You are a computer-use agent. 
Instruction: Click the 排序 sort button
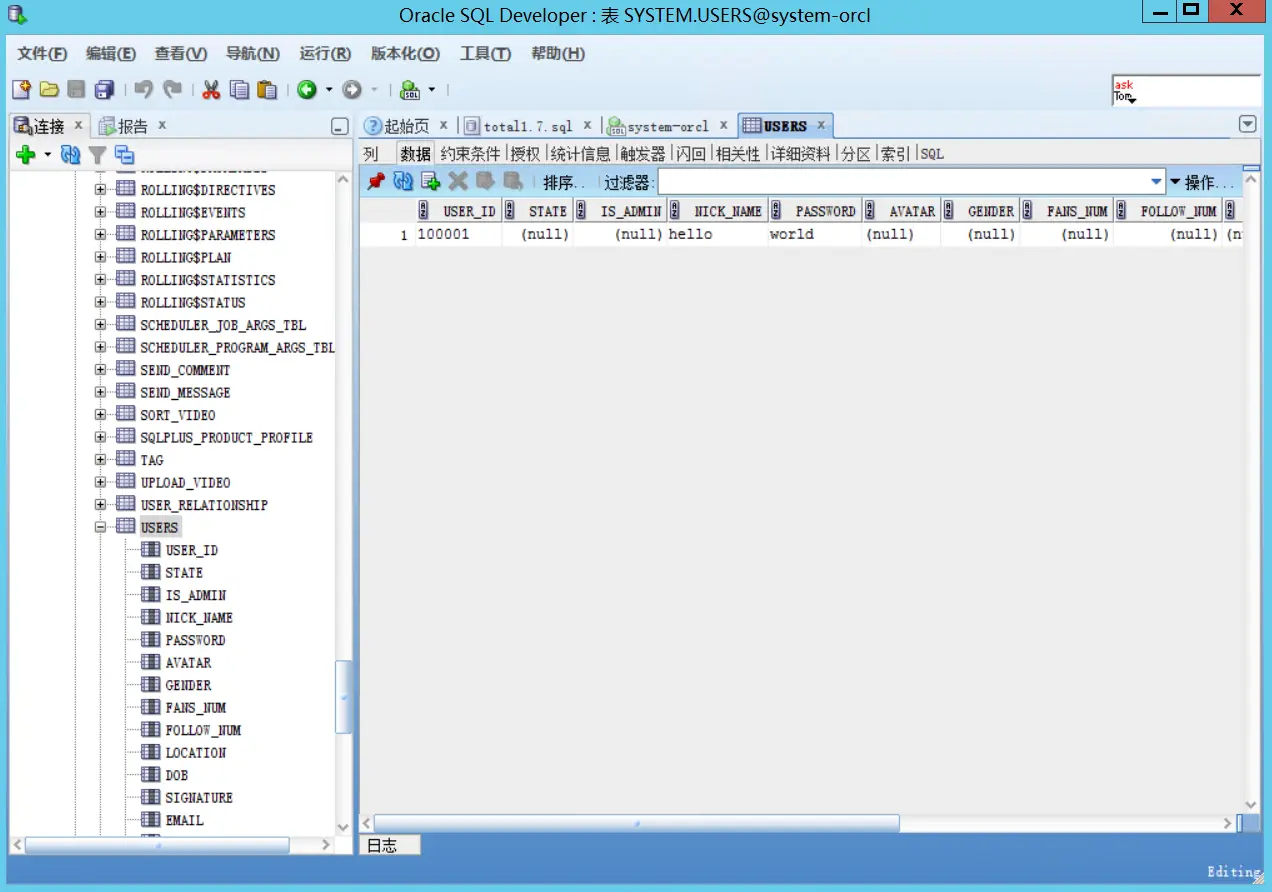[x=564, y=182]
